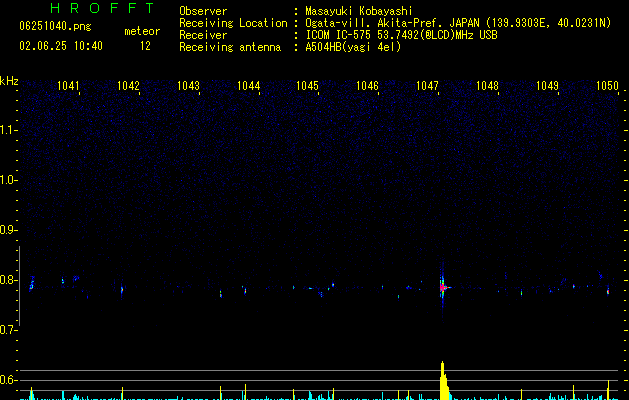Select the observer name Masayuki Kobayashi
This screenshot has width=629, height=400.
pos(359,11)
